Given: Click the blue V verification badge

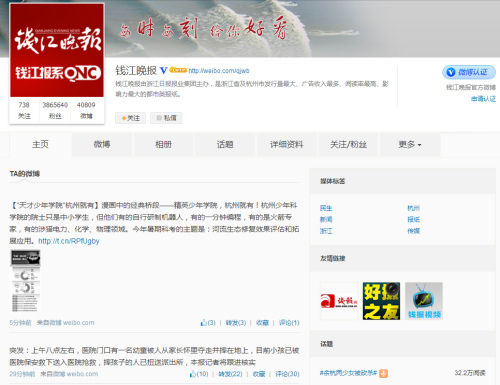Looking at the screenshot, I should pyautogui.click(x=163, y=71).
